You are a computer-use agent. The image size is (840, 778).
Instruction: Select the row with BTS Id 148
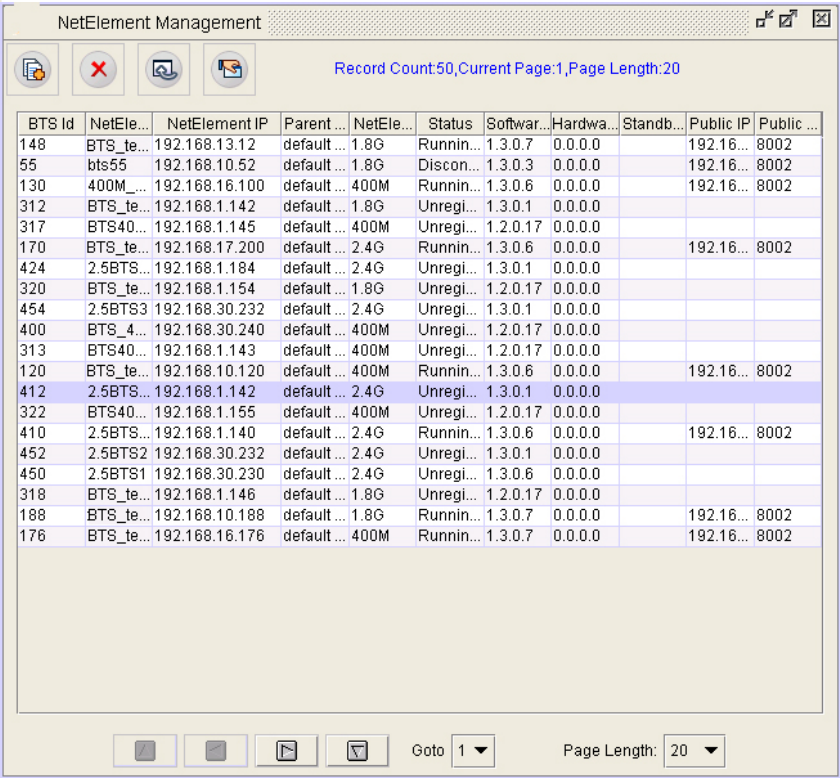51,144
